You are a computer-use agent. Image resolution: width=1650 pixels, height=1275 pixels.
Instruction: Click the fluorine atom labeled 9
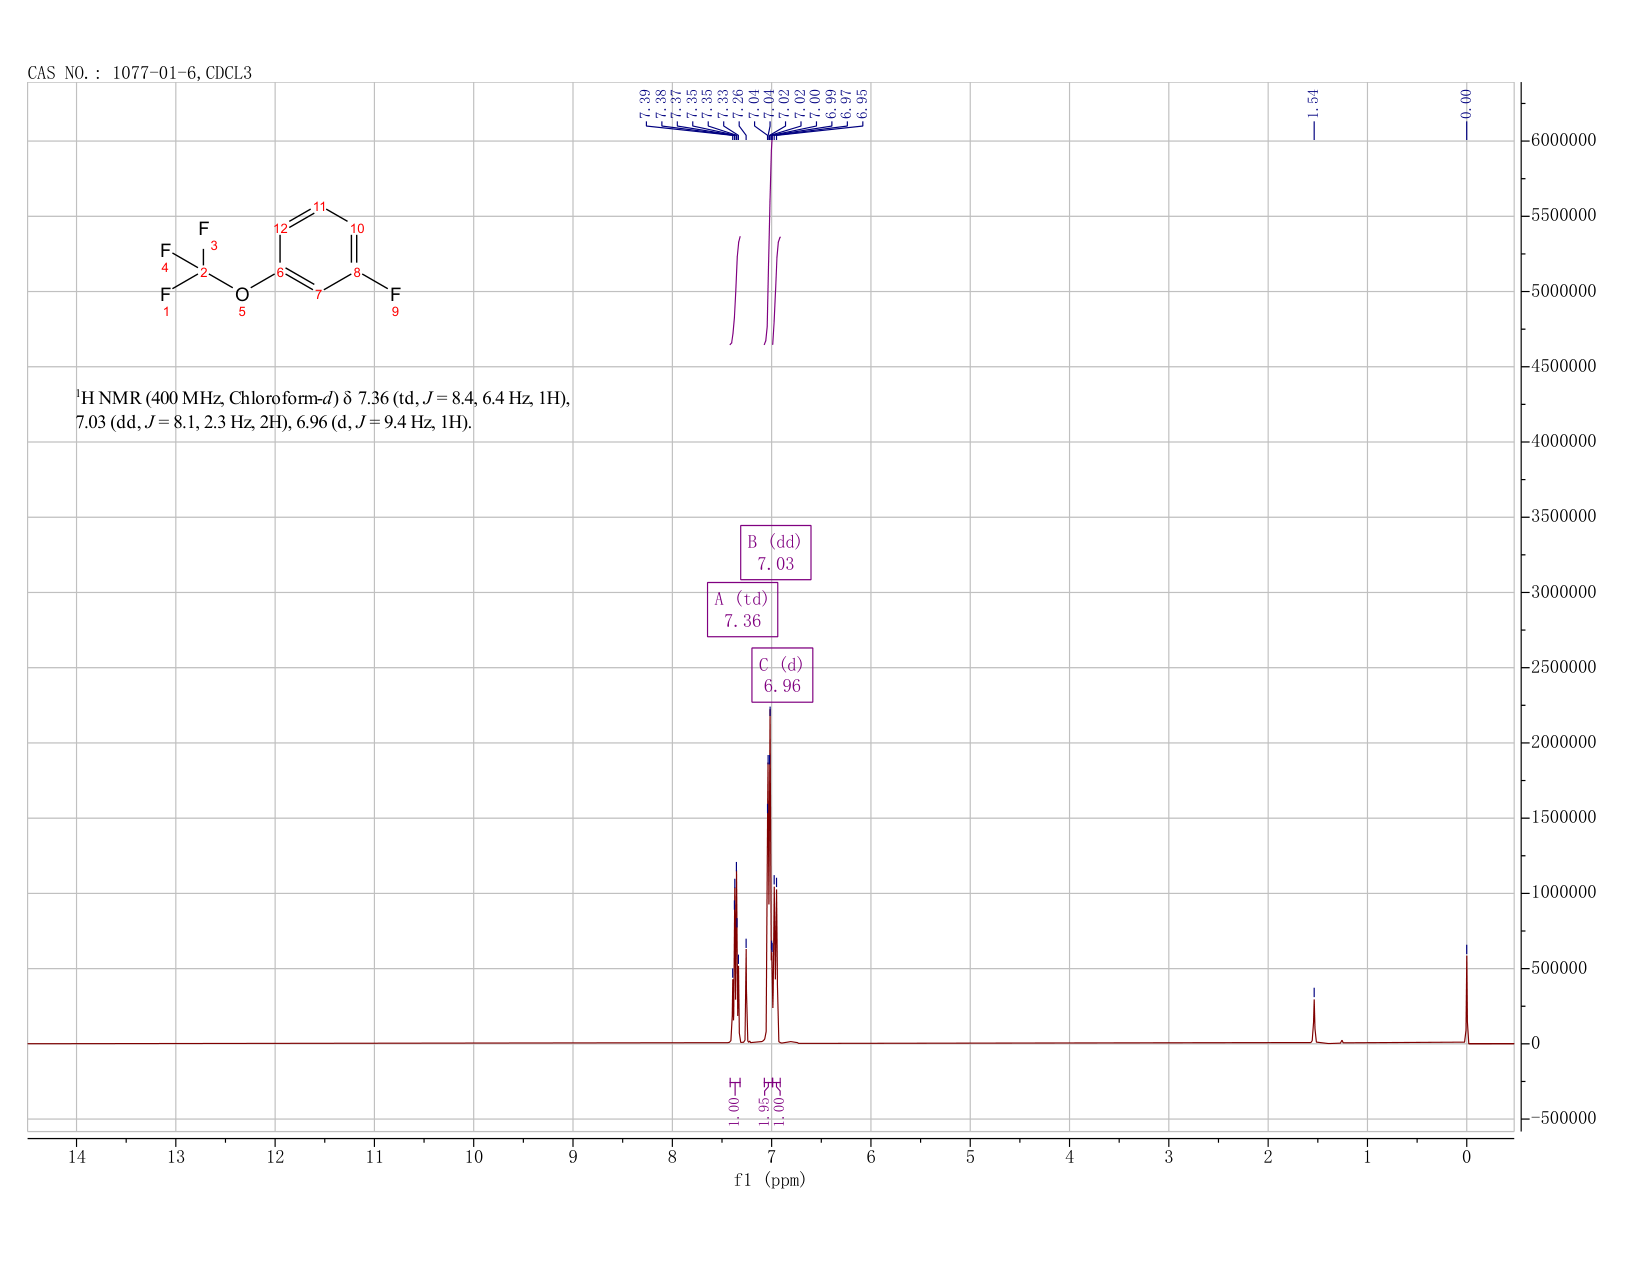[395, 294]
